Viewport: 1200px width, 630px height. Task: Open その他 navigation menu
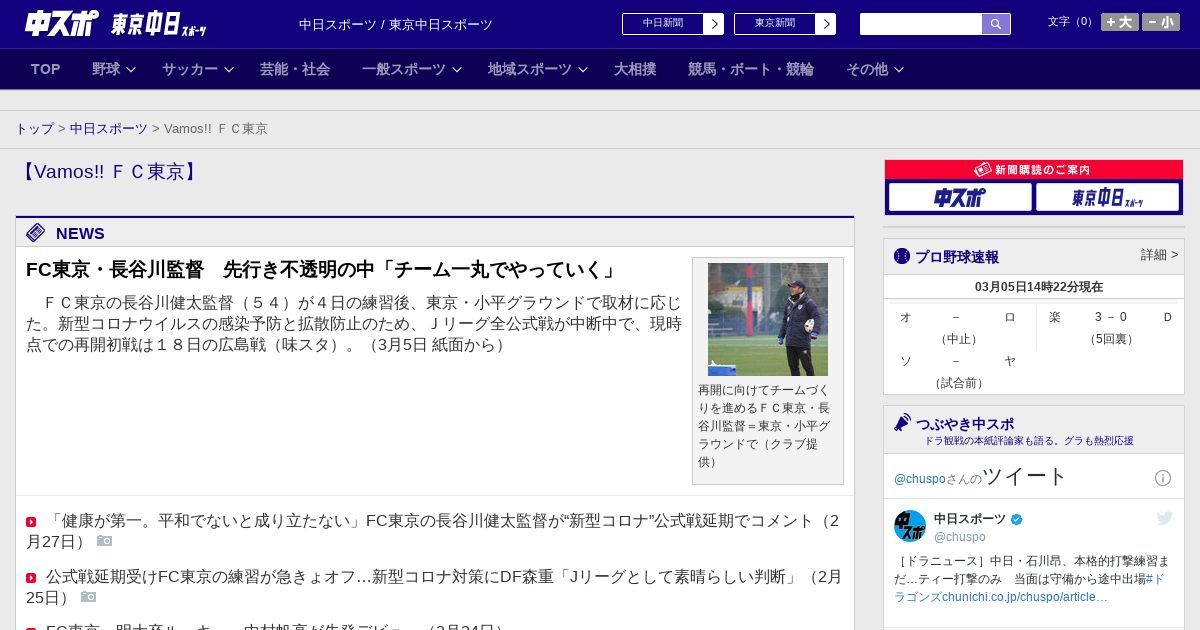(867, 69)
